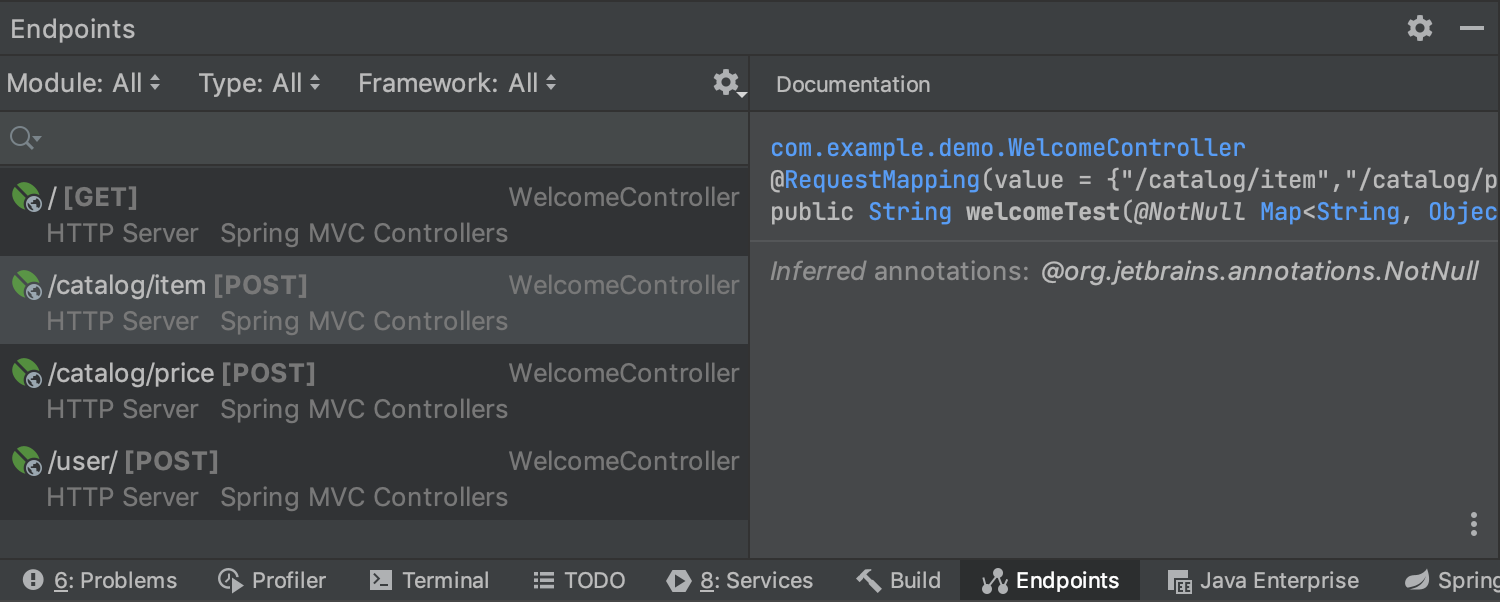Open the Build tool window
This screenshot has height=602, width=1500.
(x=899, y=580)
